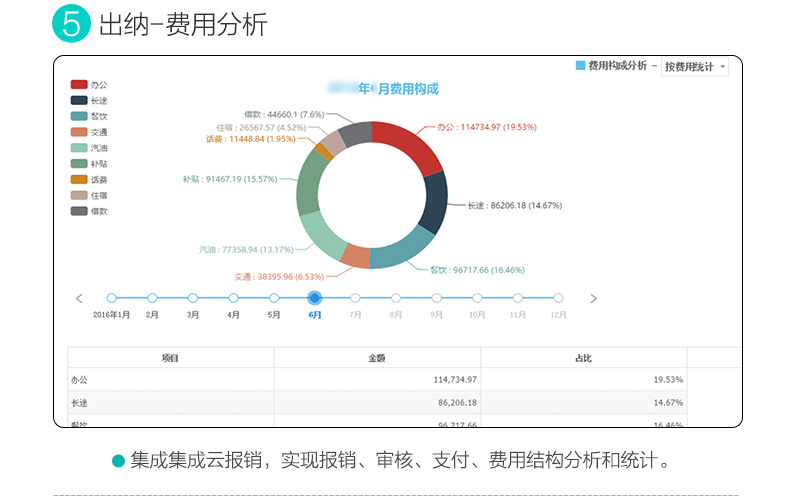The height and width of the screenshot is (501, 790).
Task: Click the 补贴 legend color swatch
Action: (x=79, y=163)
